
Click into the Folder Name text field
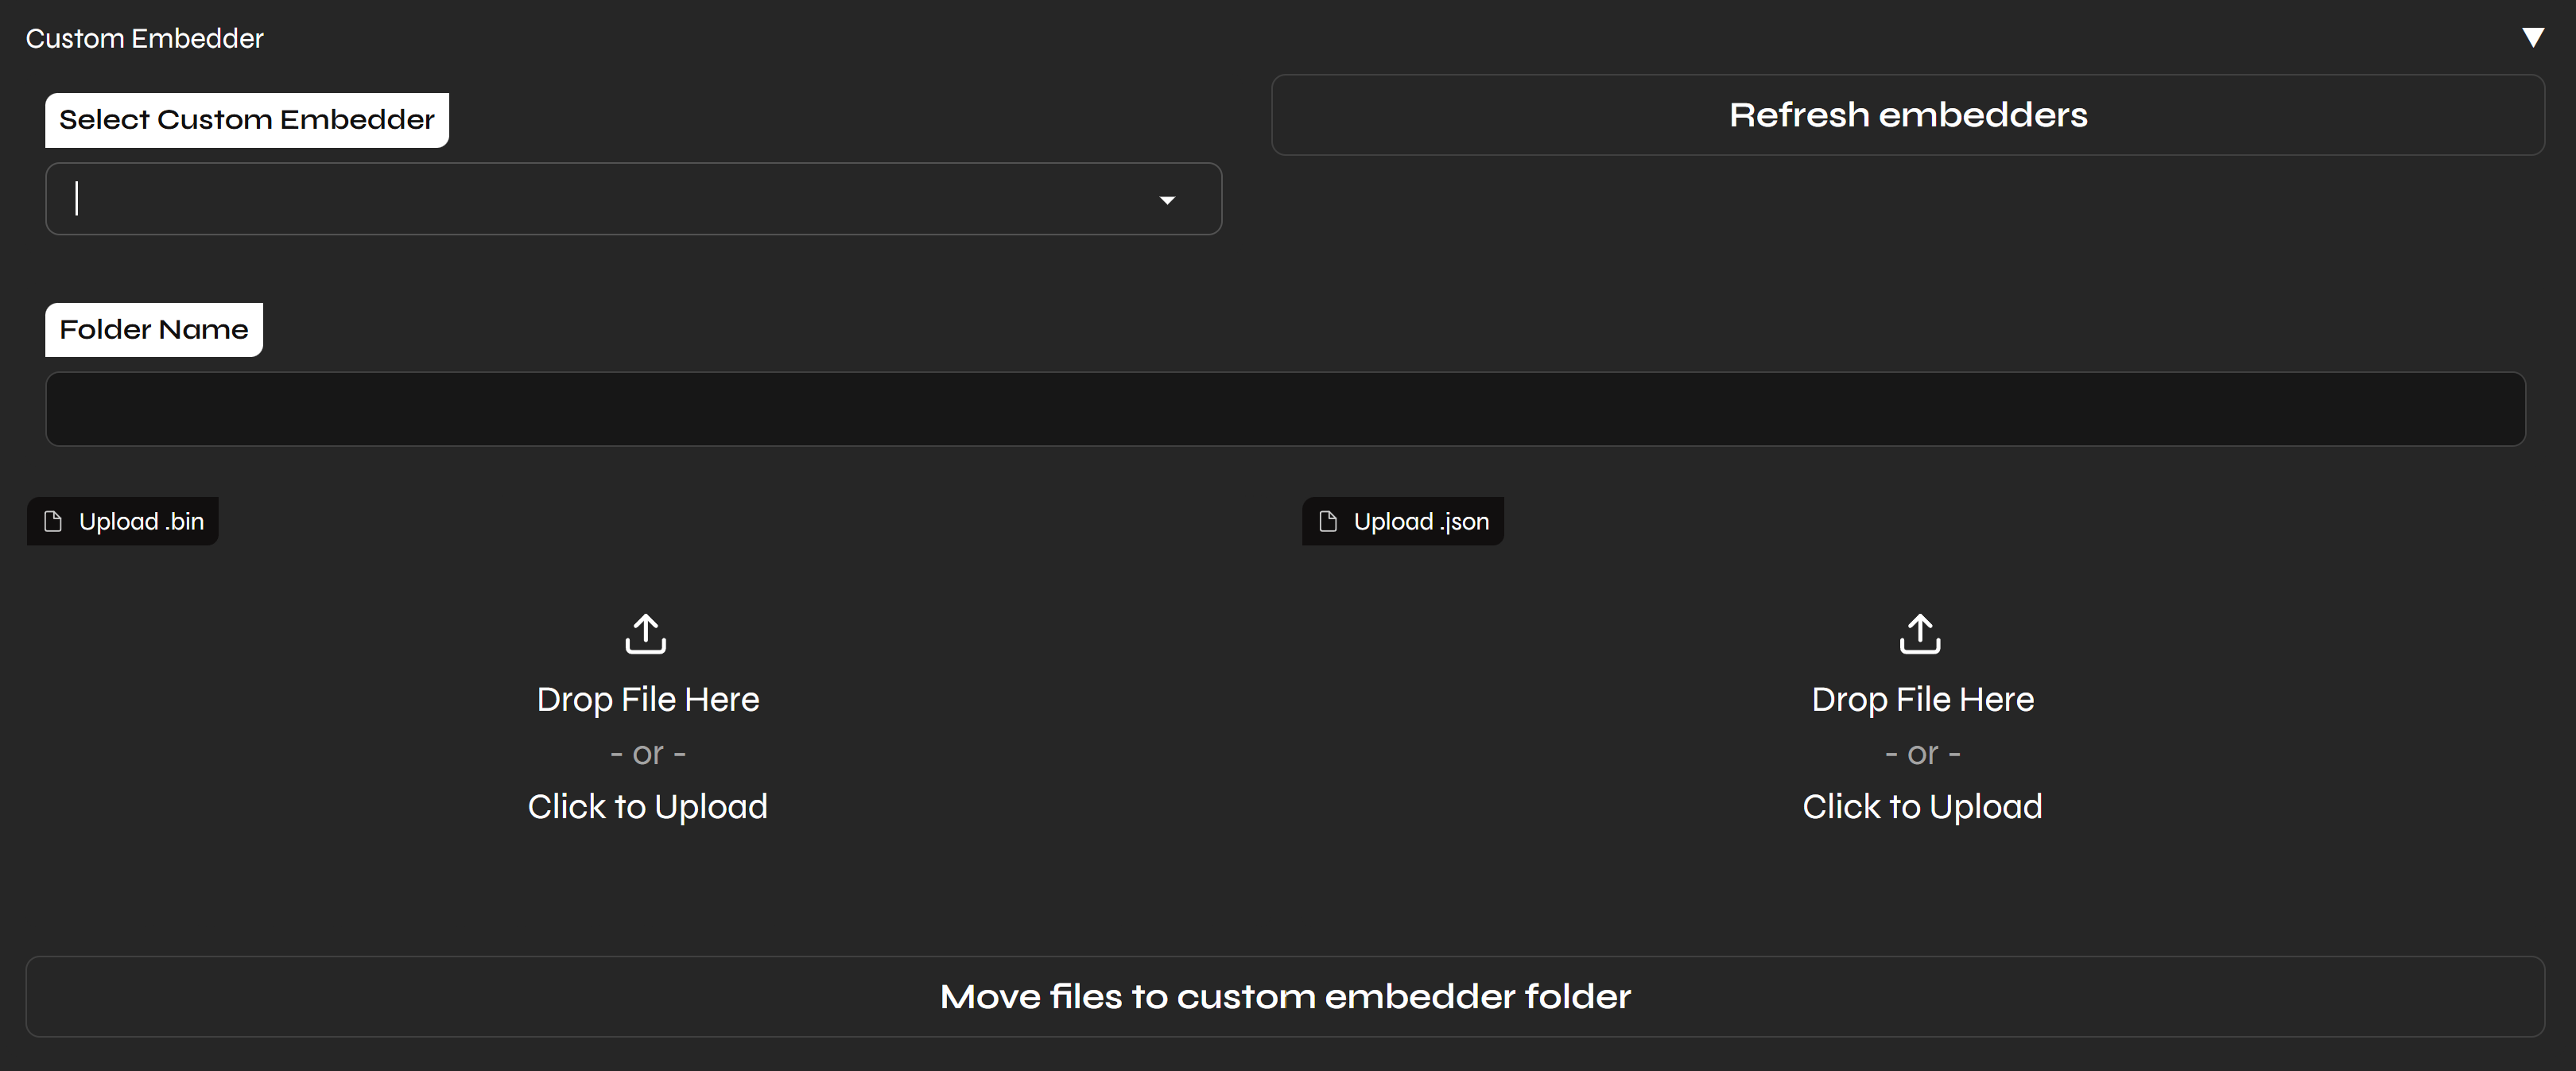1285,409
